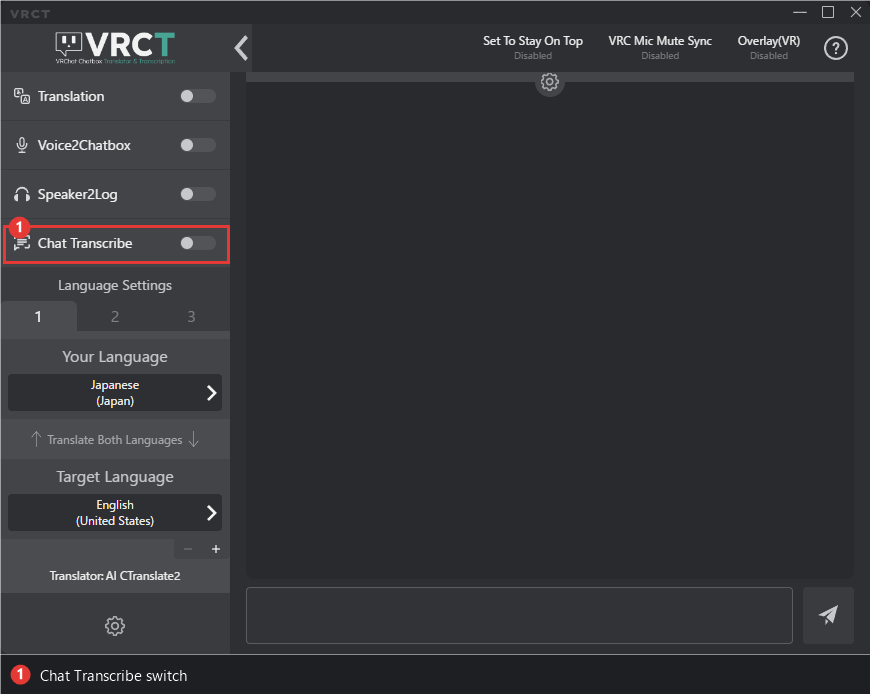Viewport: 870px width, 694px height.
Task: Toggle VRC Mic Mute Sync
Action: pos(660,47)
